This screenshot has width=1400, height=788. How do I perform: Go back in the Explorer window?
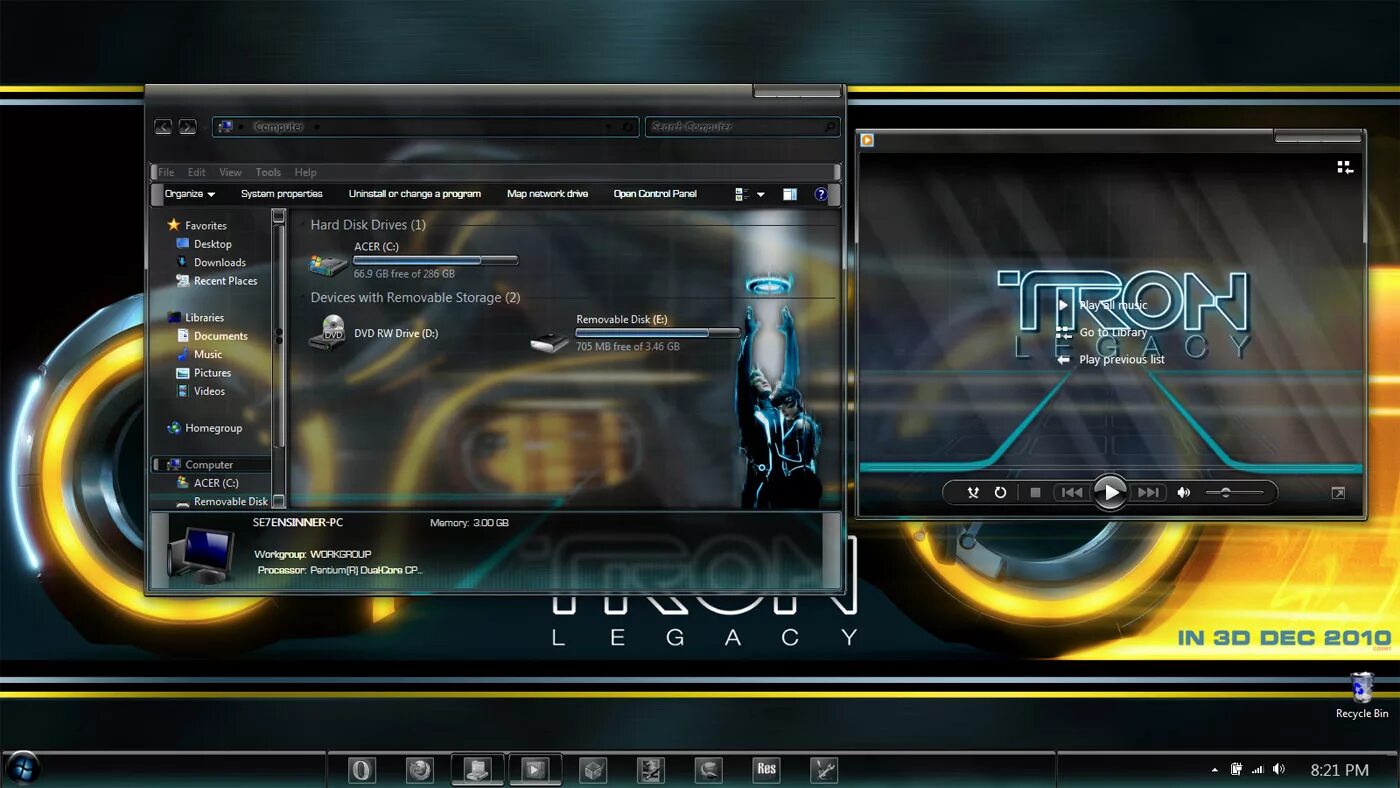click(163, 127)
